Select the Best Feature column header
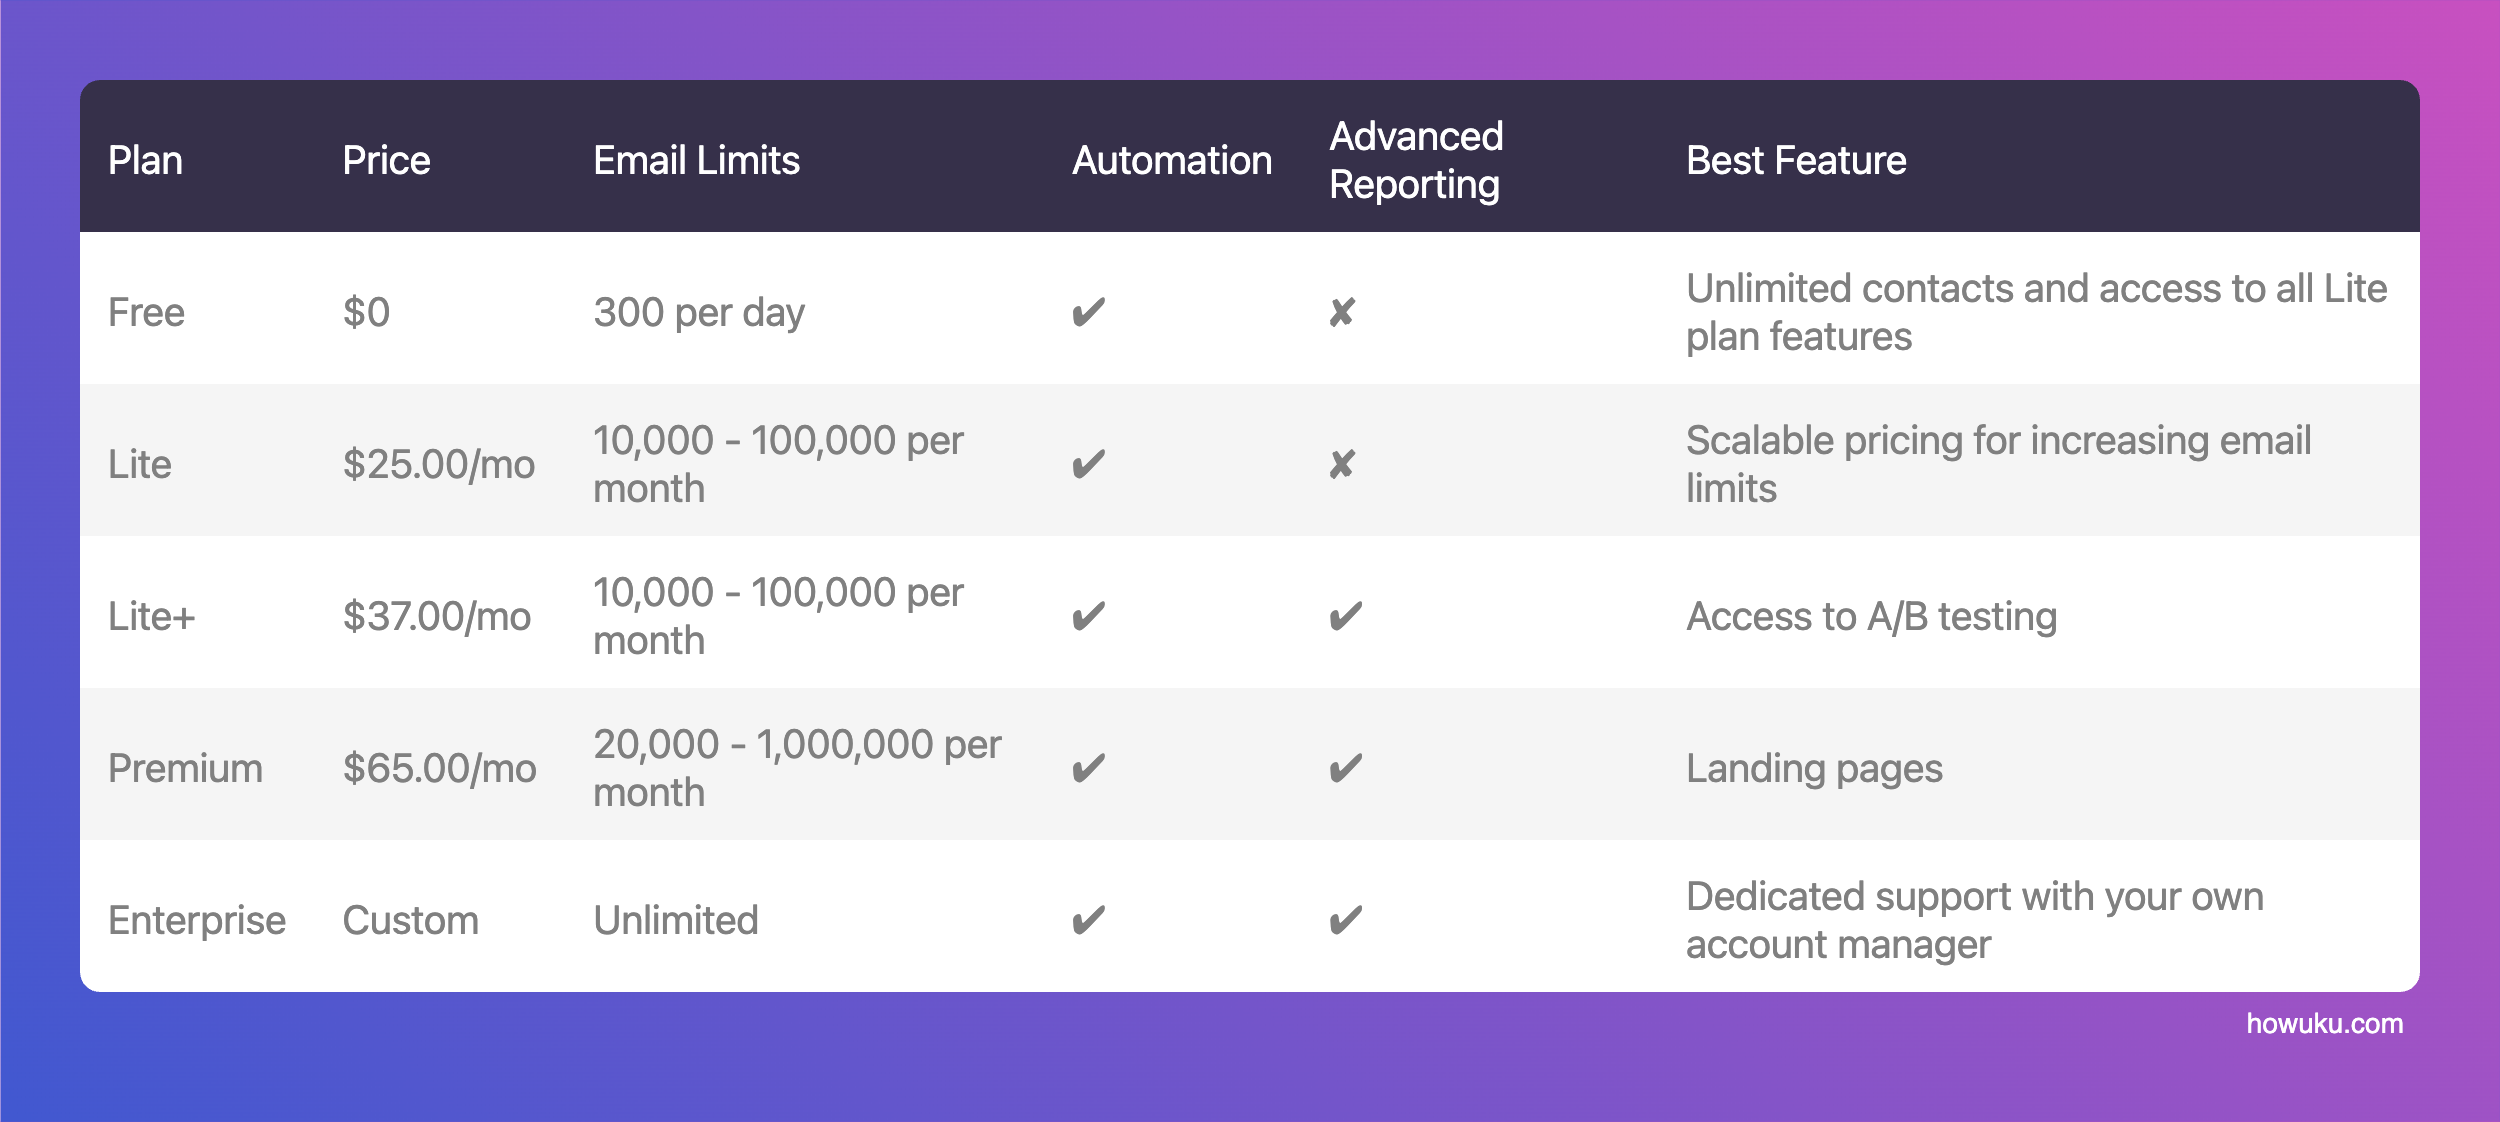This screenshot has width=2500, height=1122. [x=1796, y=161]
